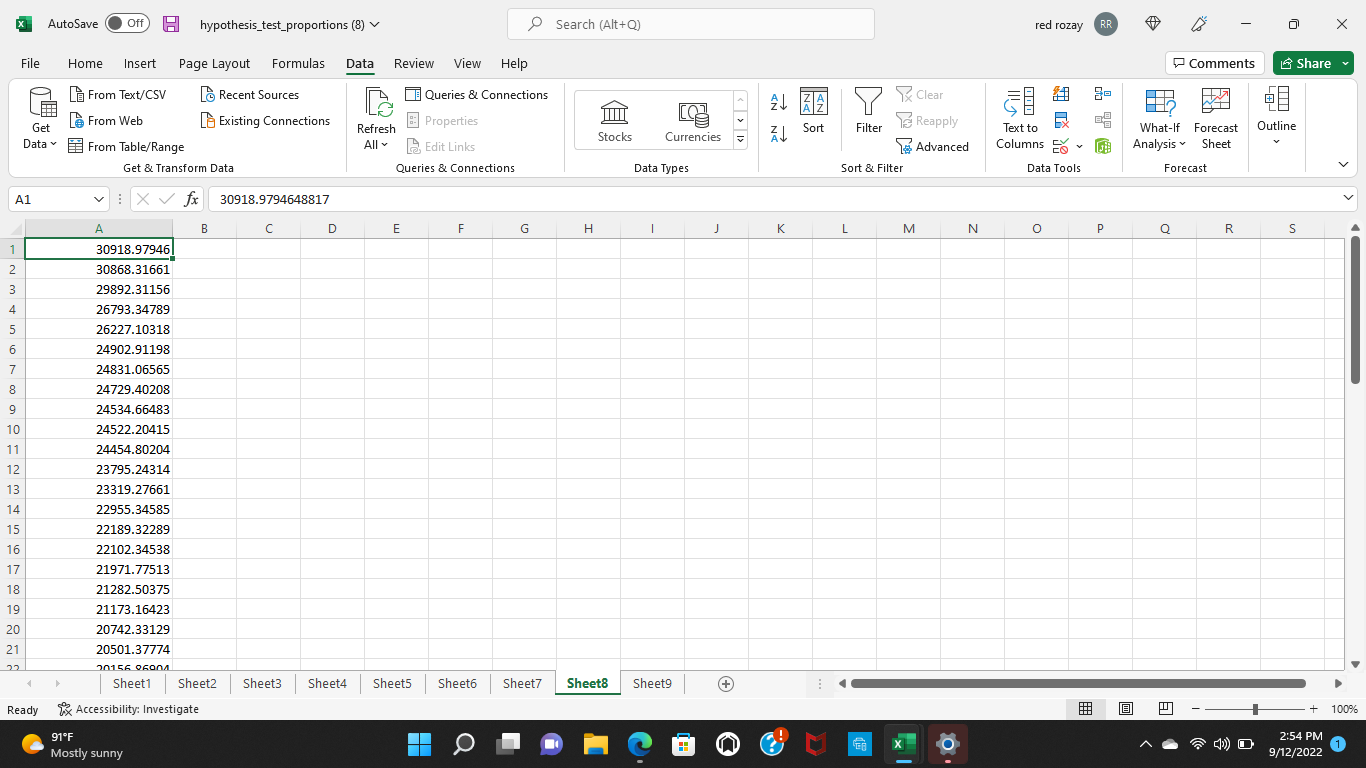The height and width of the screenshot is (768, 1366).
Task: Open the Windows Start menu
Action: click(x=419, y=744)
